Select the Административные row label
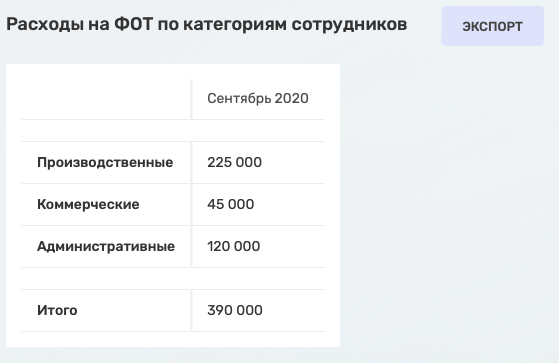 (106, 247)
